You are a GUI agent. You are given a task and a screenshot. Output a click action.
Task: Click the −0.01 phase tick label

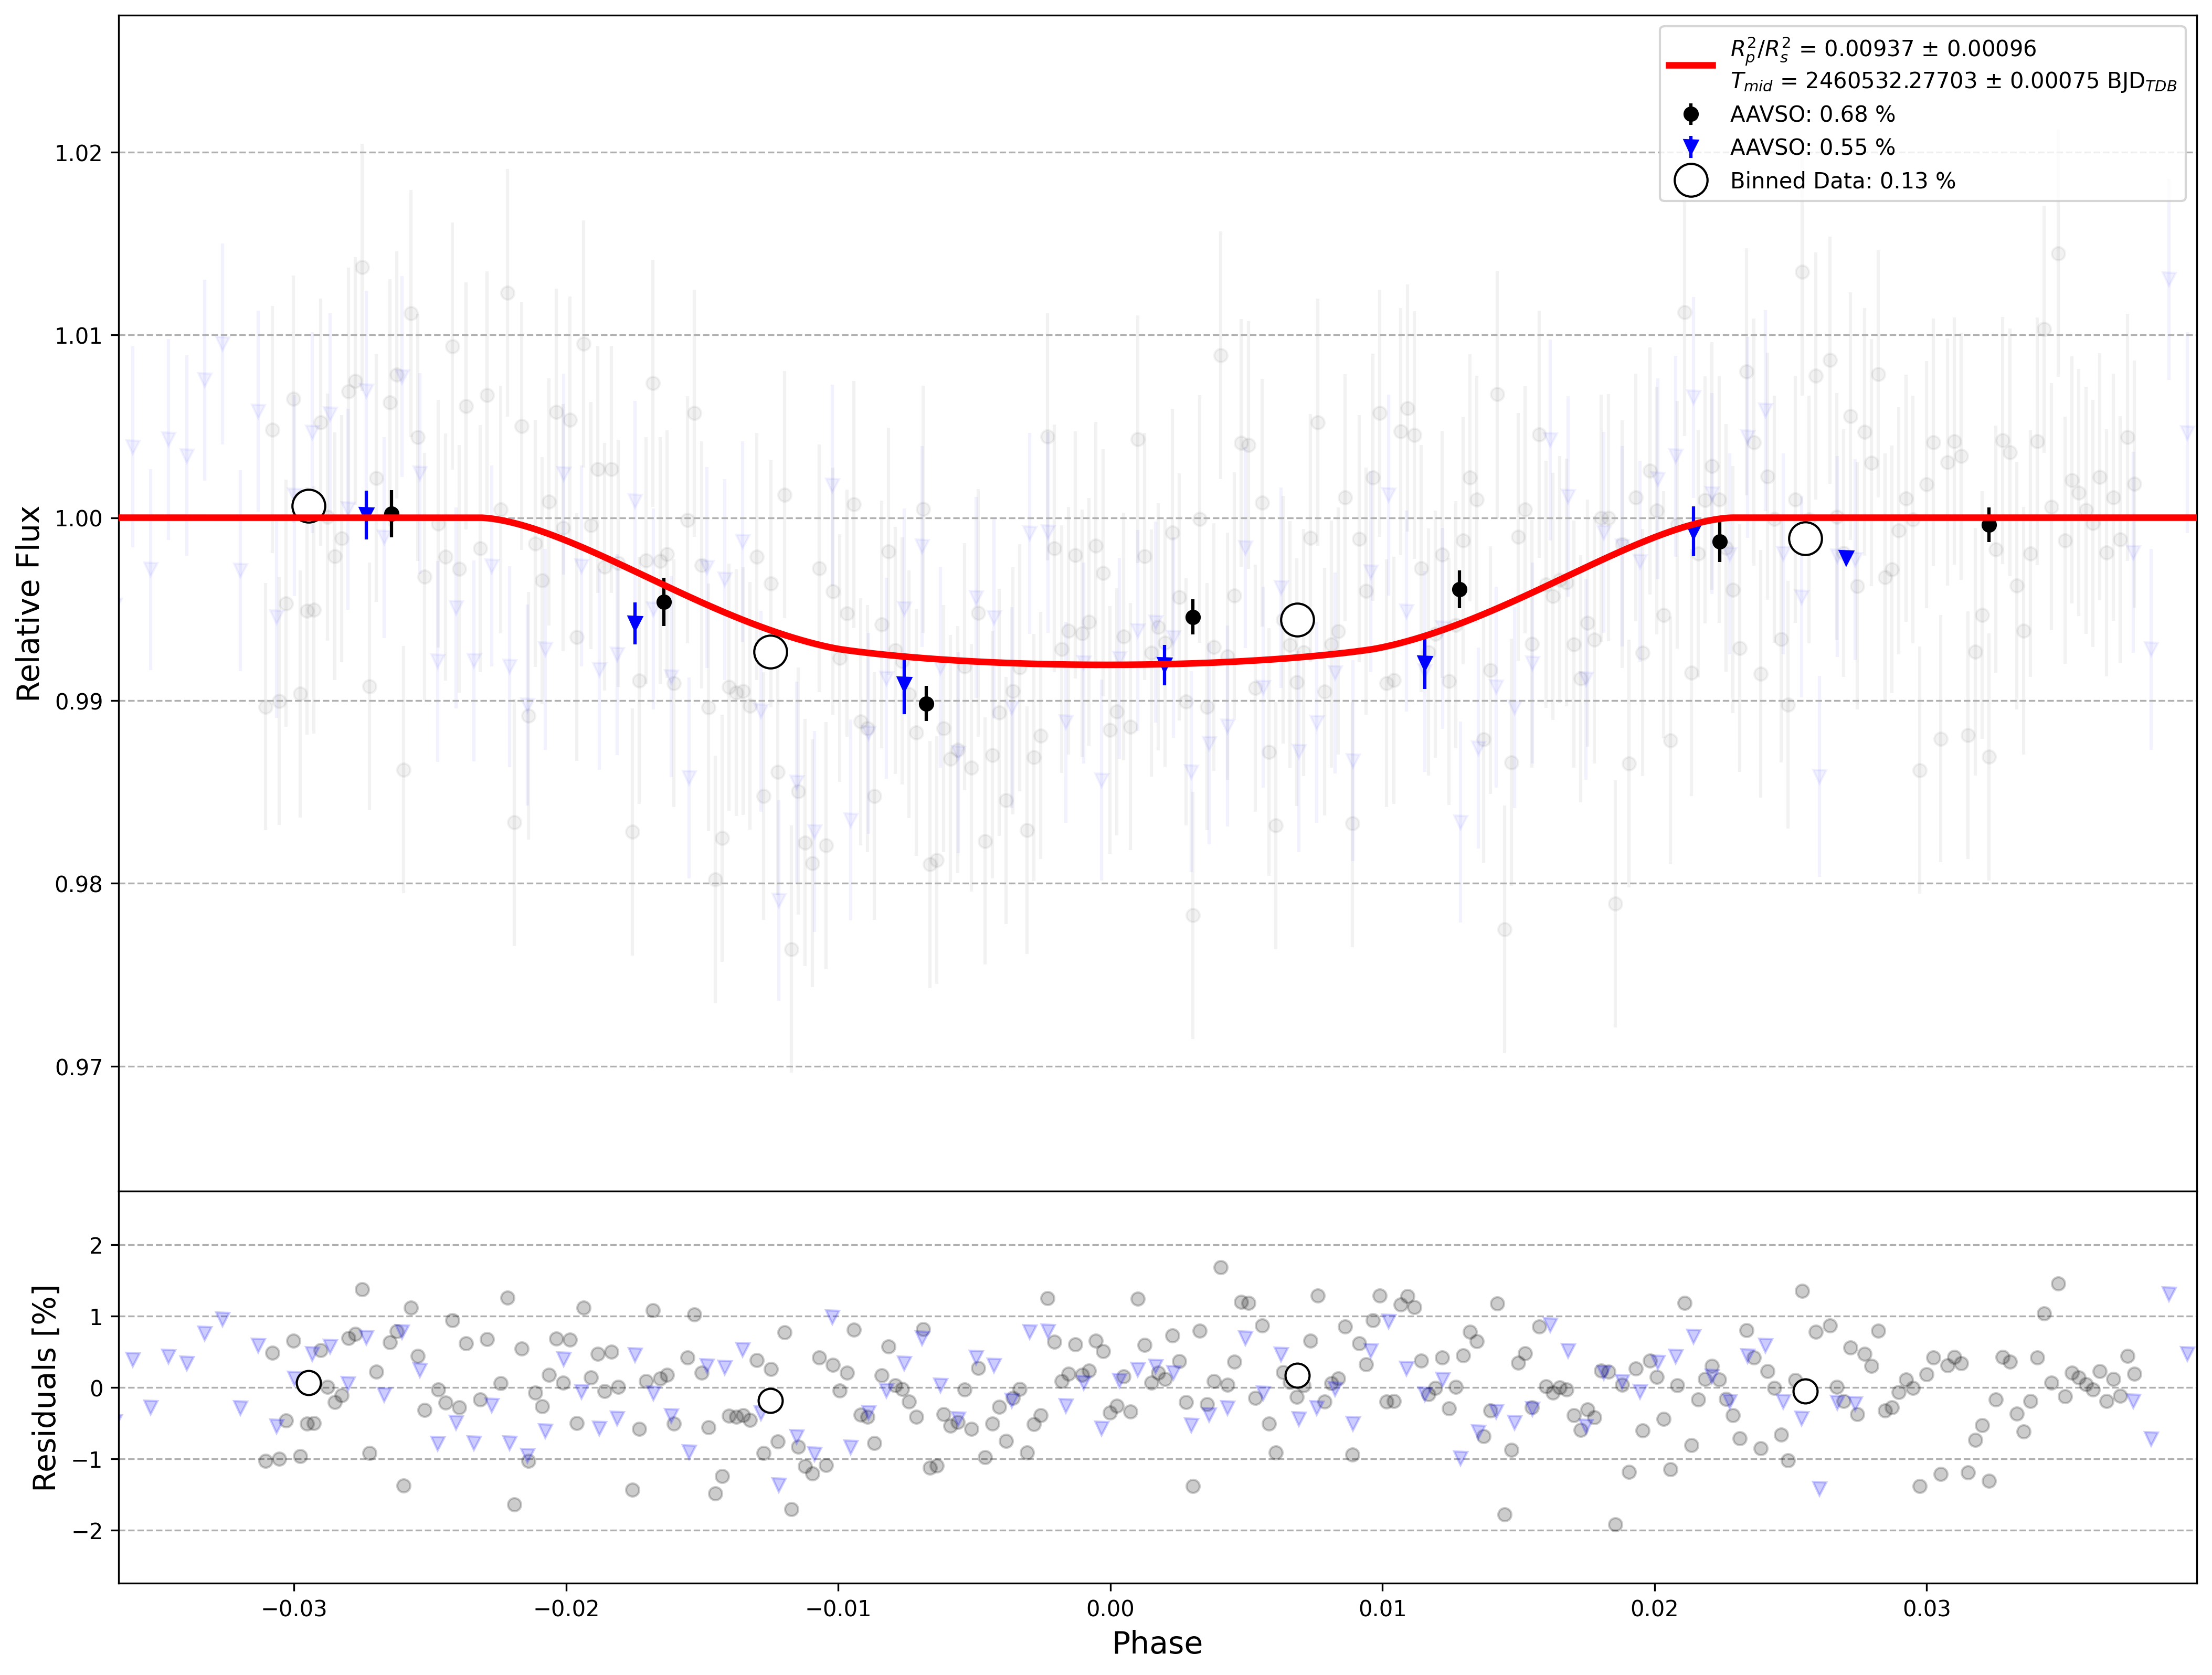838,1608
